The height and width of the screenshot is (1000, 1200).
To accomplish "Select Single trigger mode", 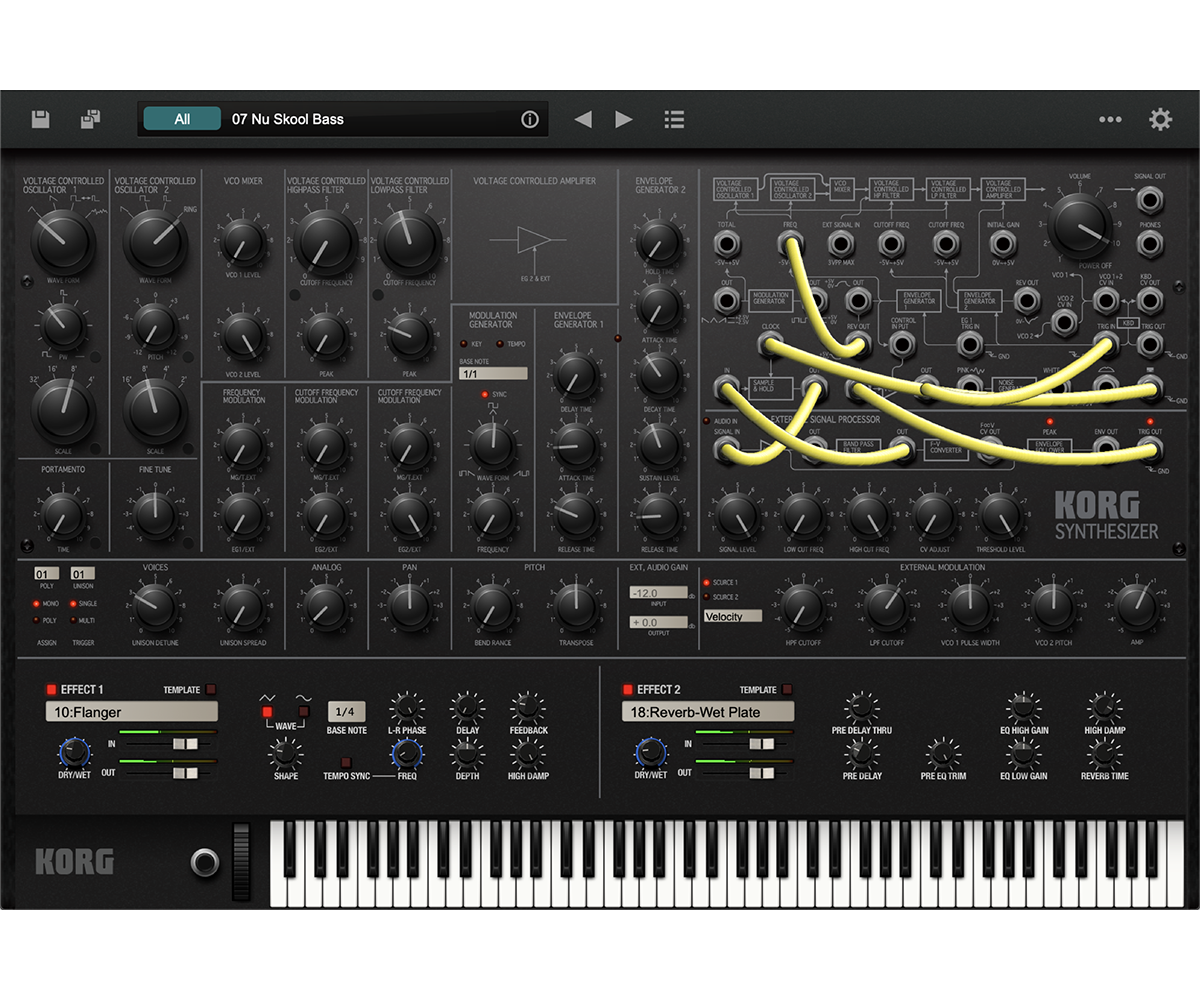I will click(73, 604).
